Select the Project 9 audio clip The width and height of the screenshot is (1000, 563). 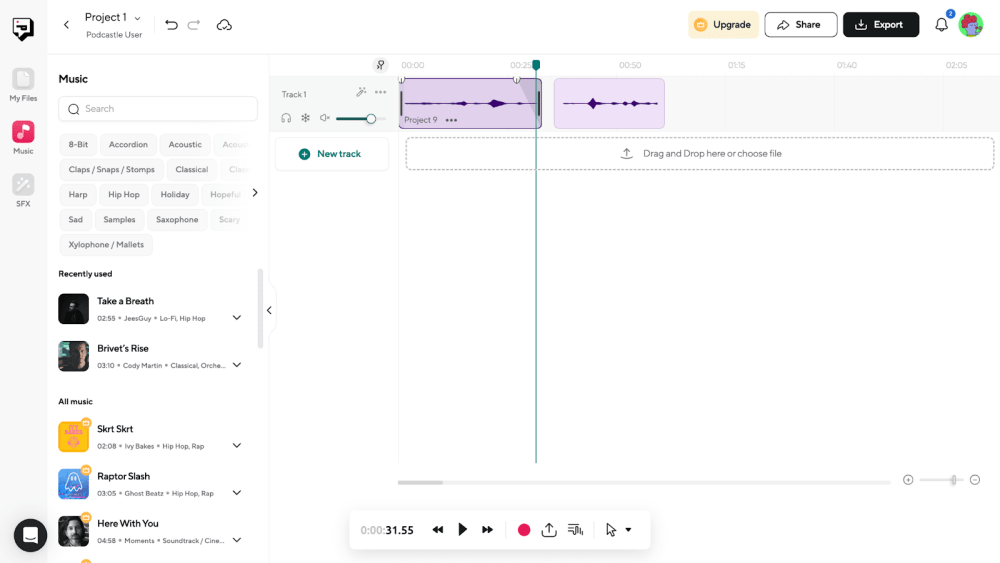tap(470, 103)
